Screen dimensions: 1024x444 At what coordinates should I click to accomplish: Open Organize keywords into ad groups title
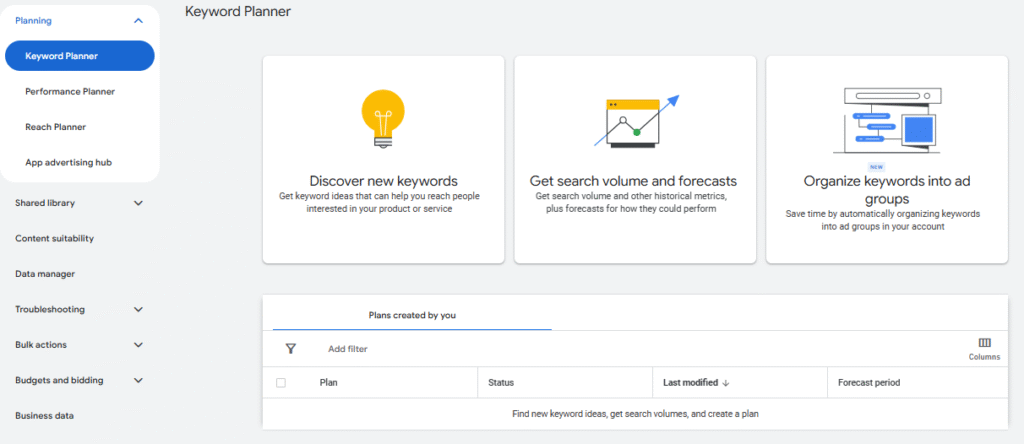point(887,189)
